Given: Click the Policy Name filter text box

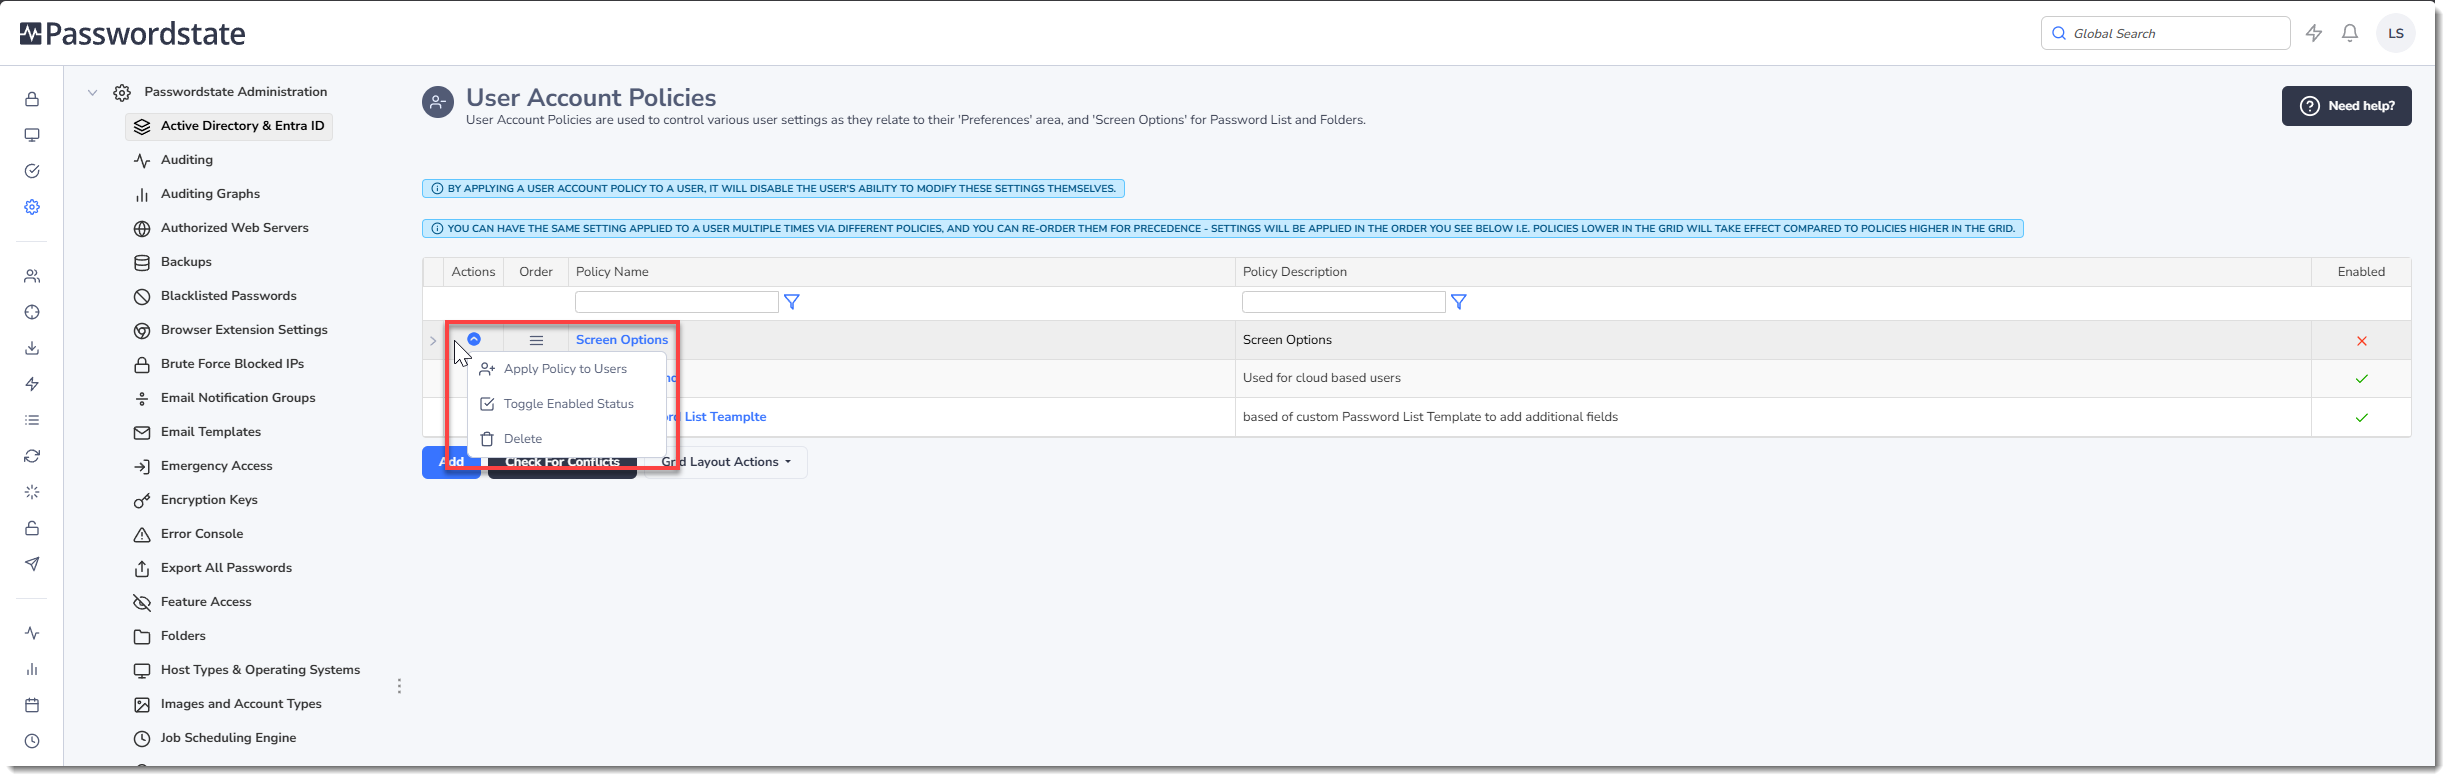Looking at the screenshot, I should [x=677, y=302].
